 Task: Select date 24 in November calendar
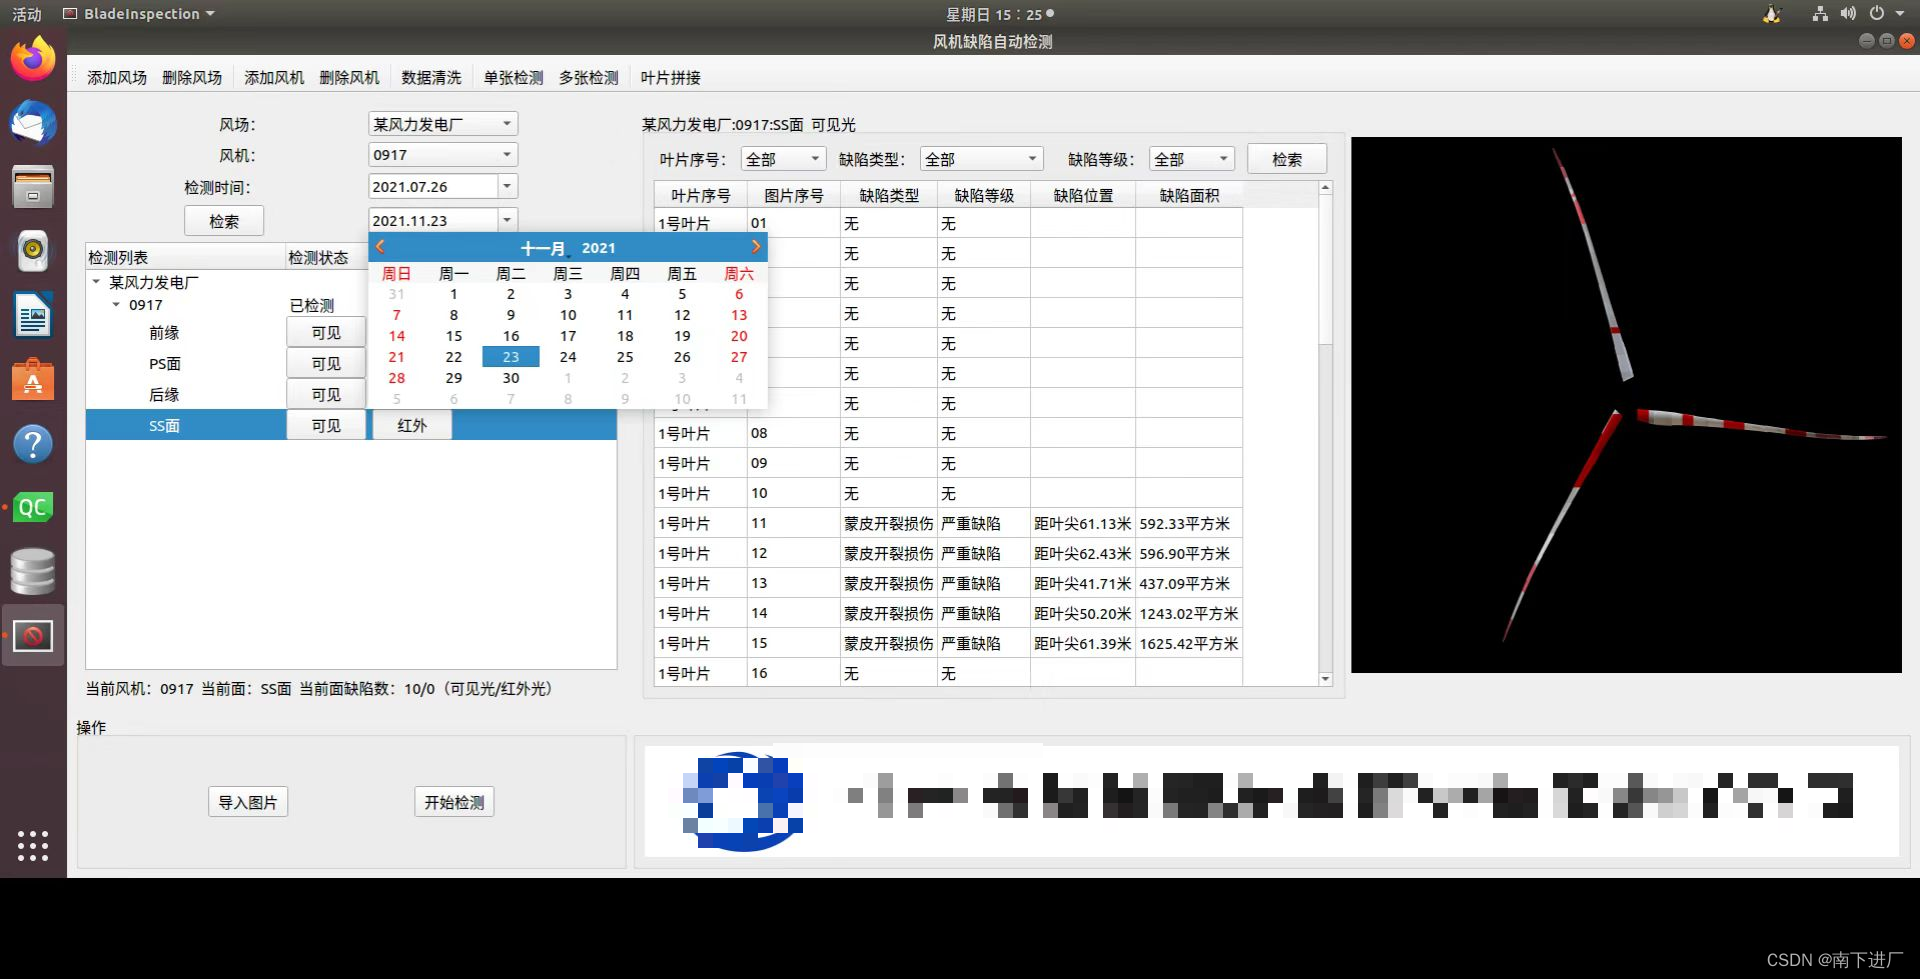coord(568,357)
